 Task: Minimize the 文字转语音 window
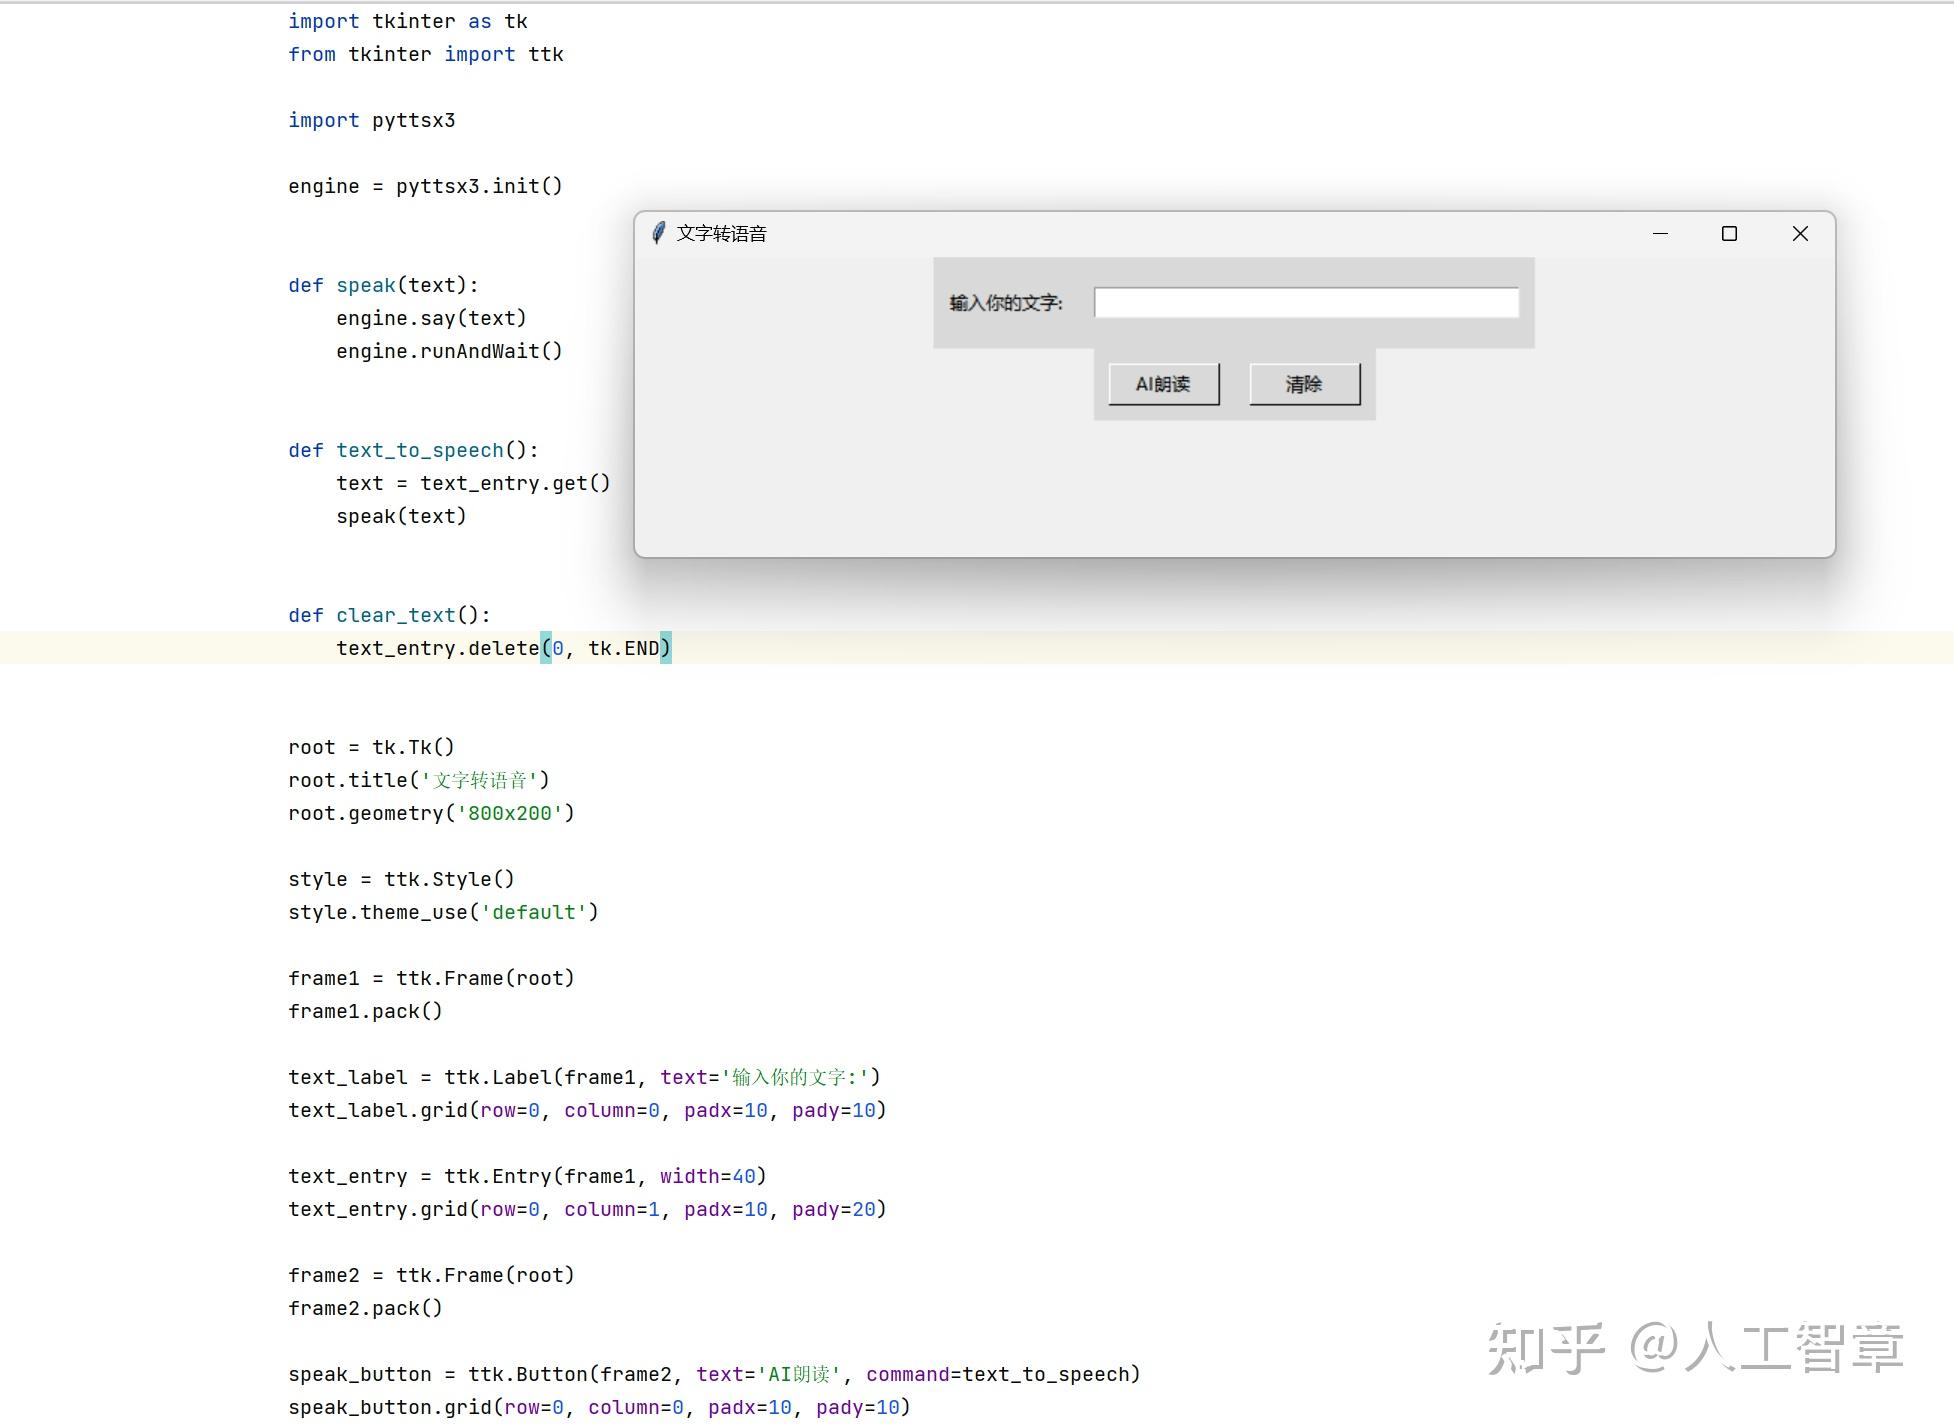coord(1660,233)
